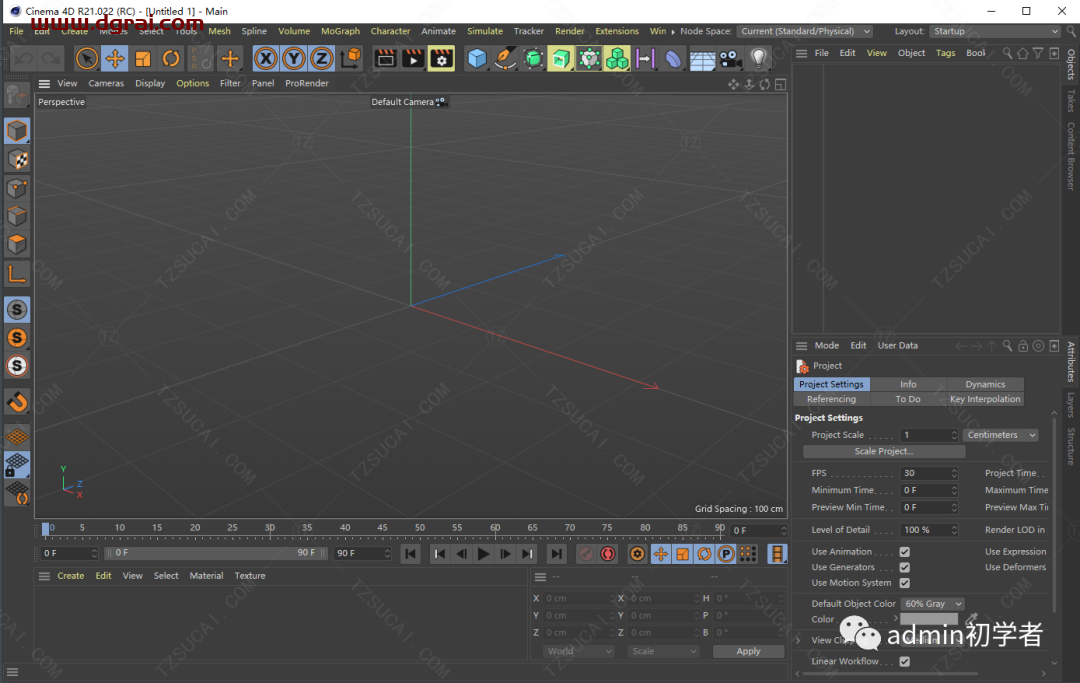This screenshot has width=1080, height=683.
Task: Toggle the Record Active Objects button
Action: 608,554
